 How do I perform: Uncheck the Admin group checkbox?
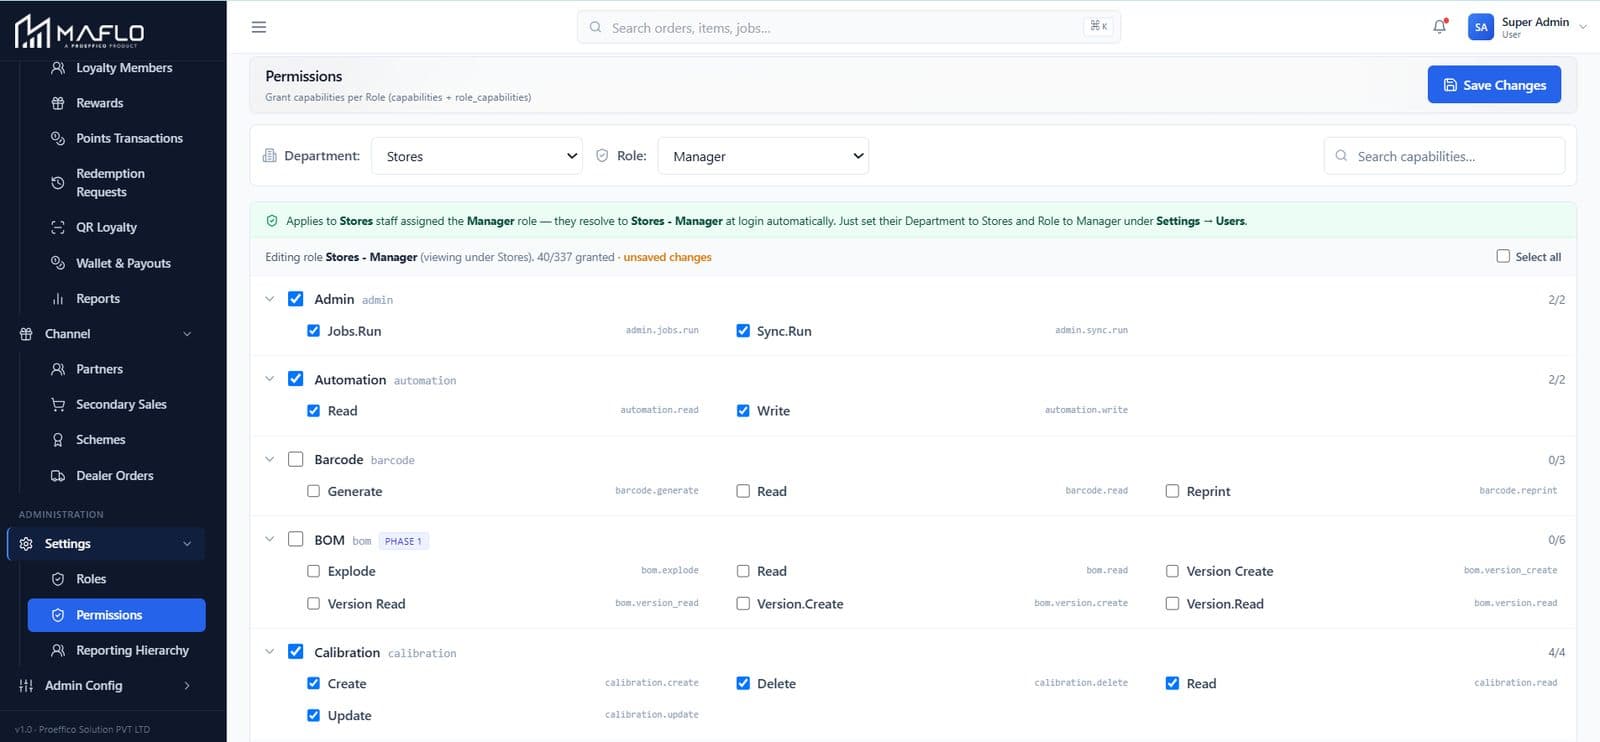[295, 298]
